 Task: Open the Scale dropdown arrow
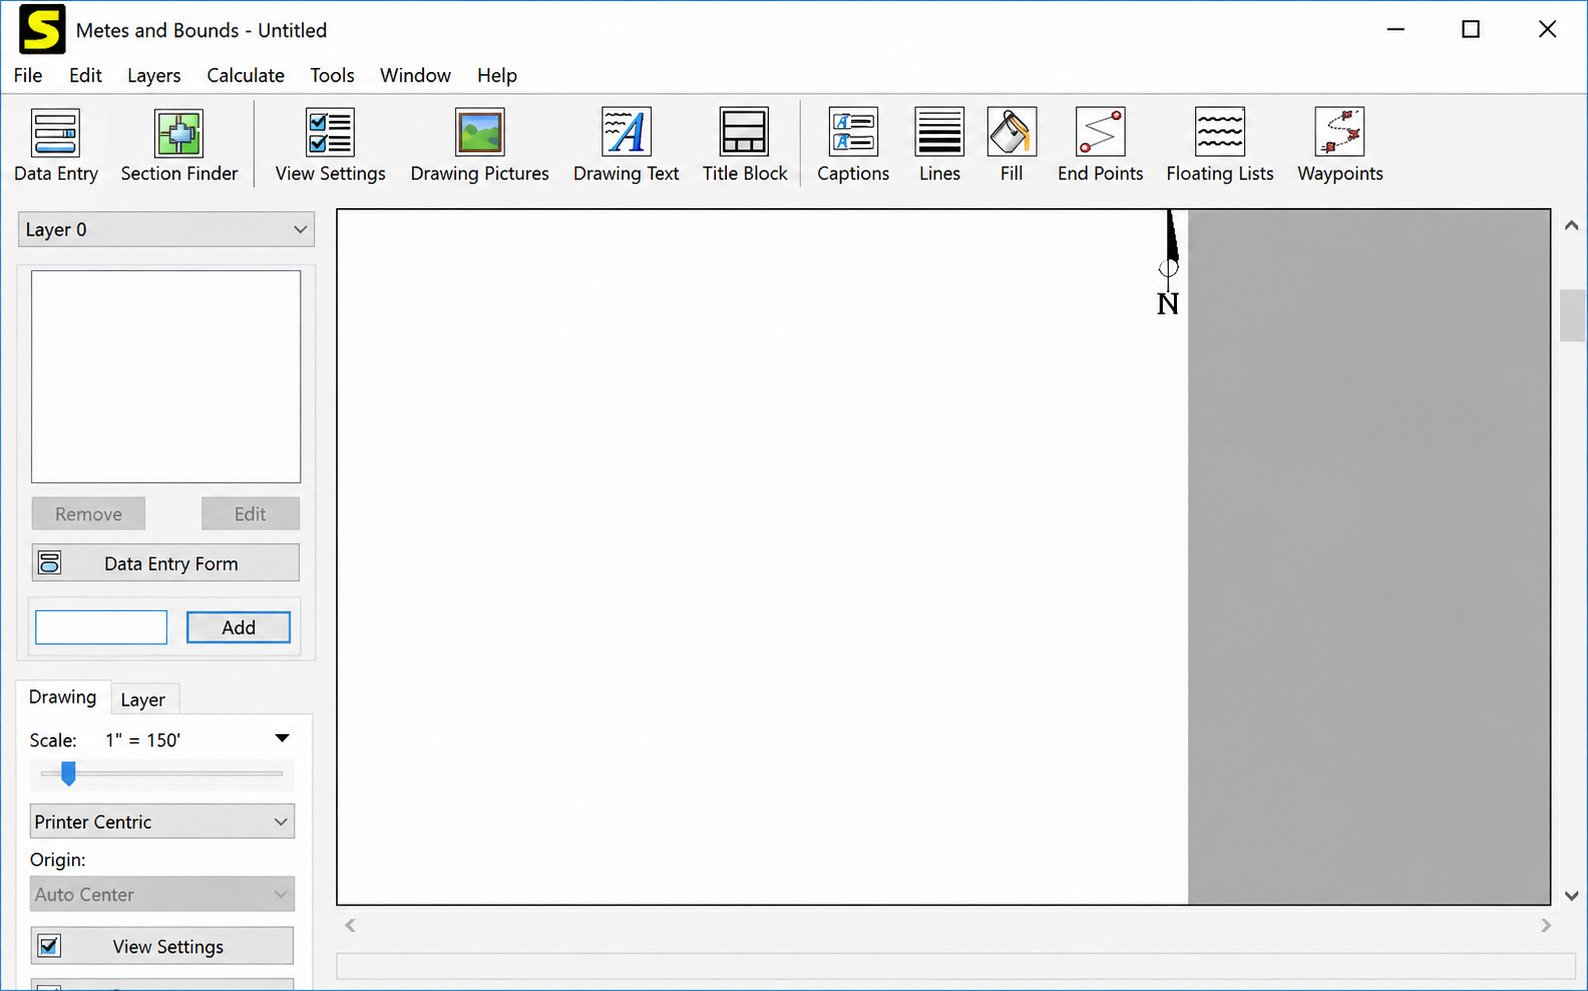[282, 738]
